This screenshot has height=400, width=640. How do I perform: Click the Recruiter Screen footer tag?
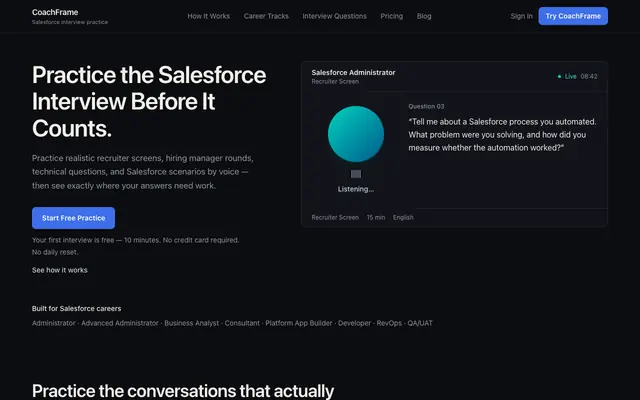point(335,218)
